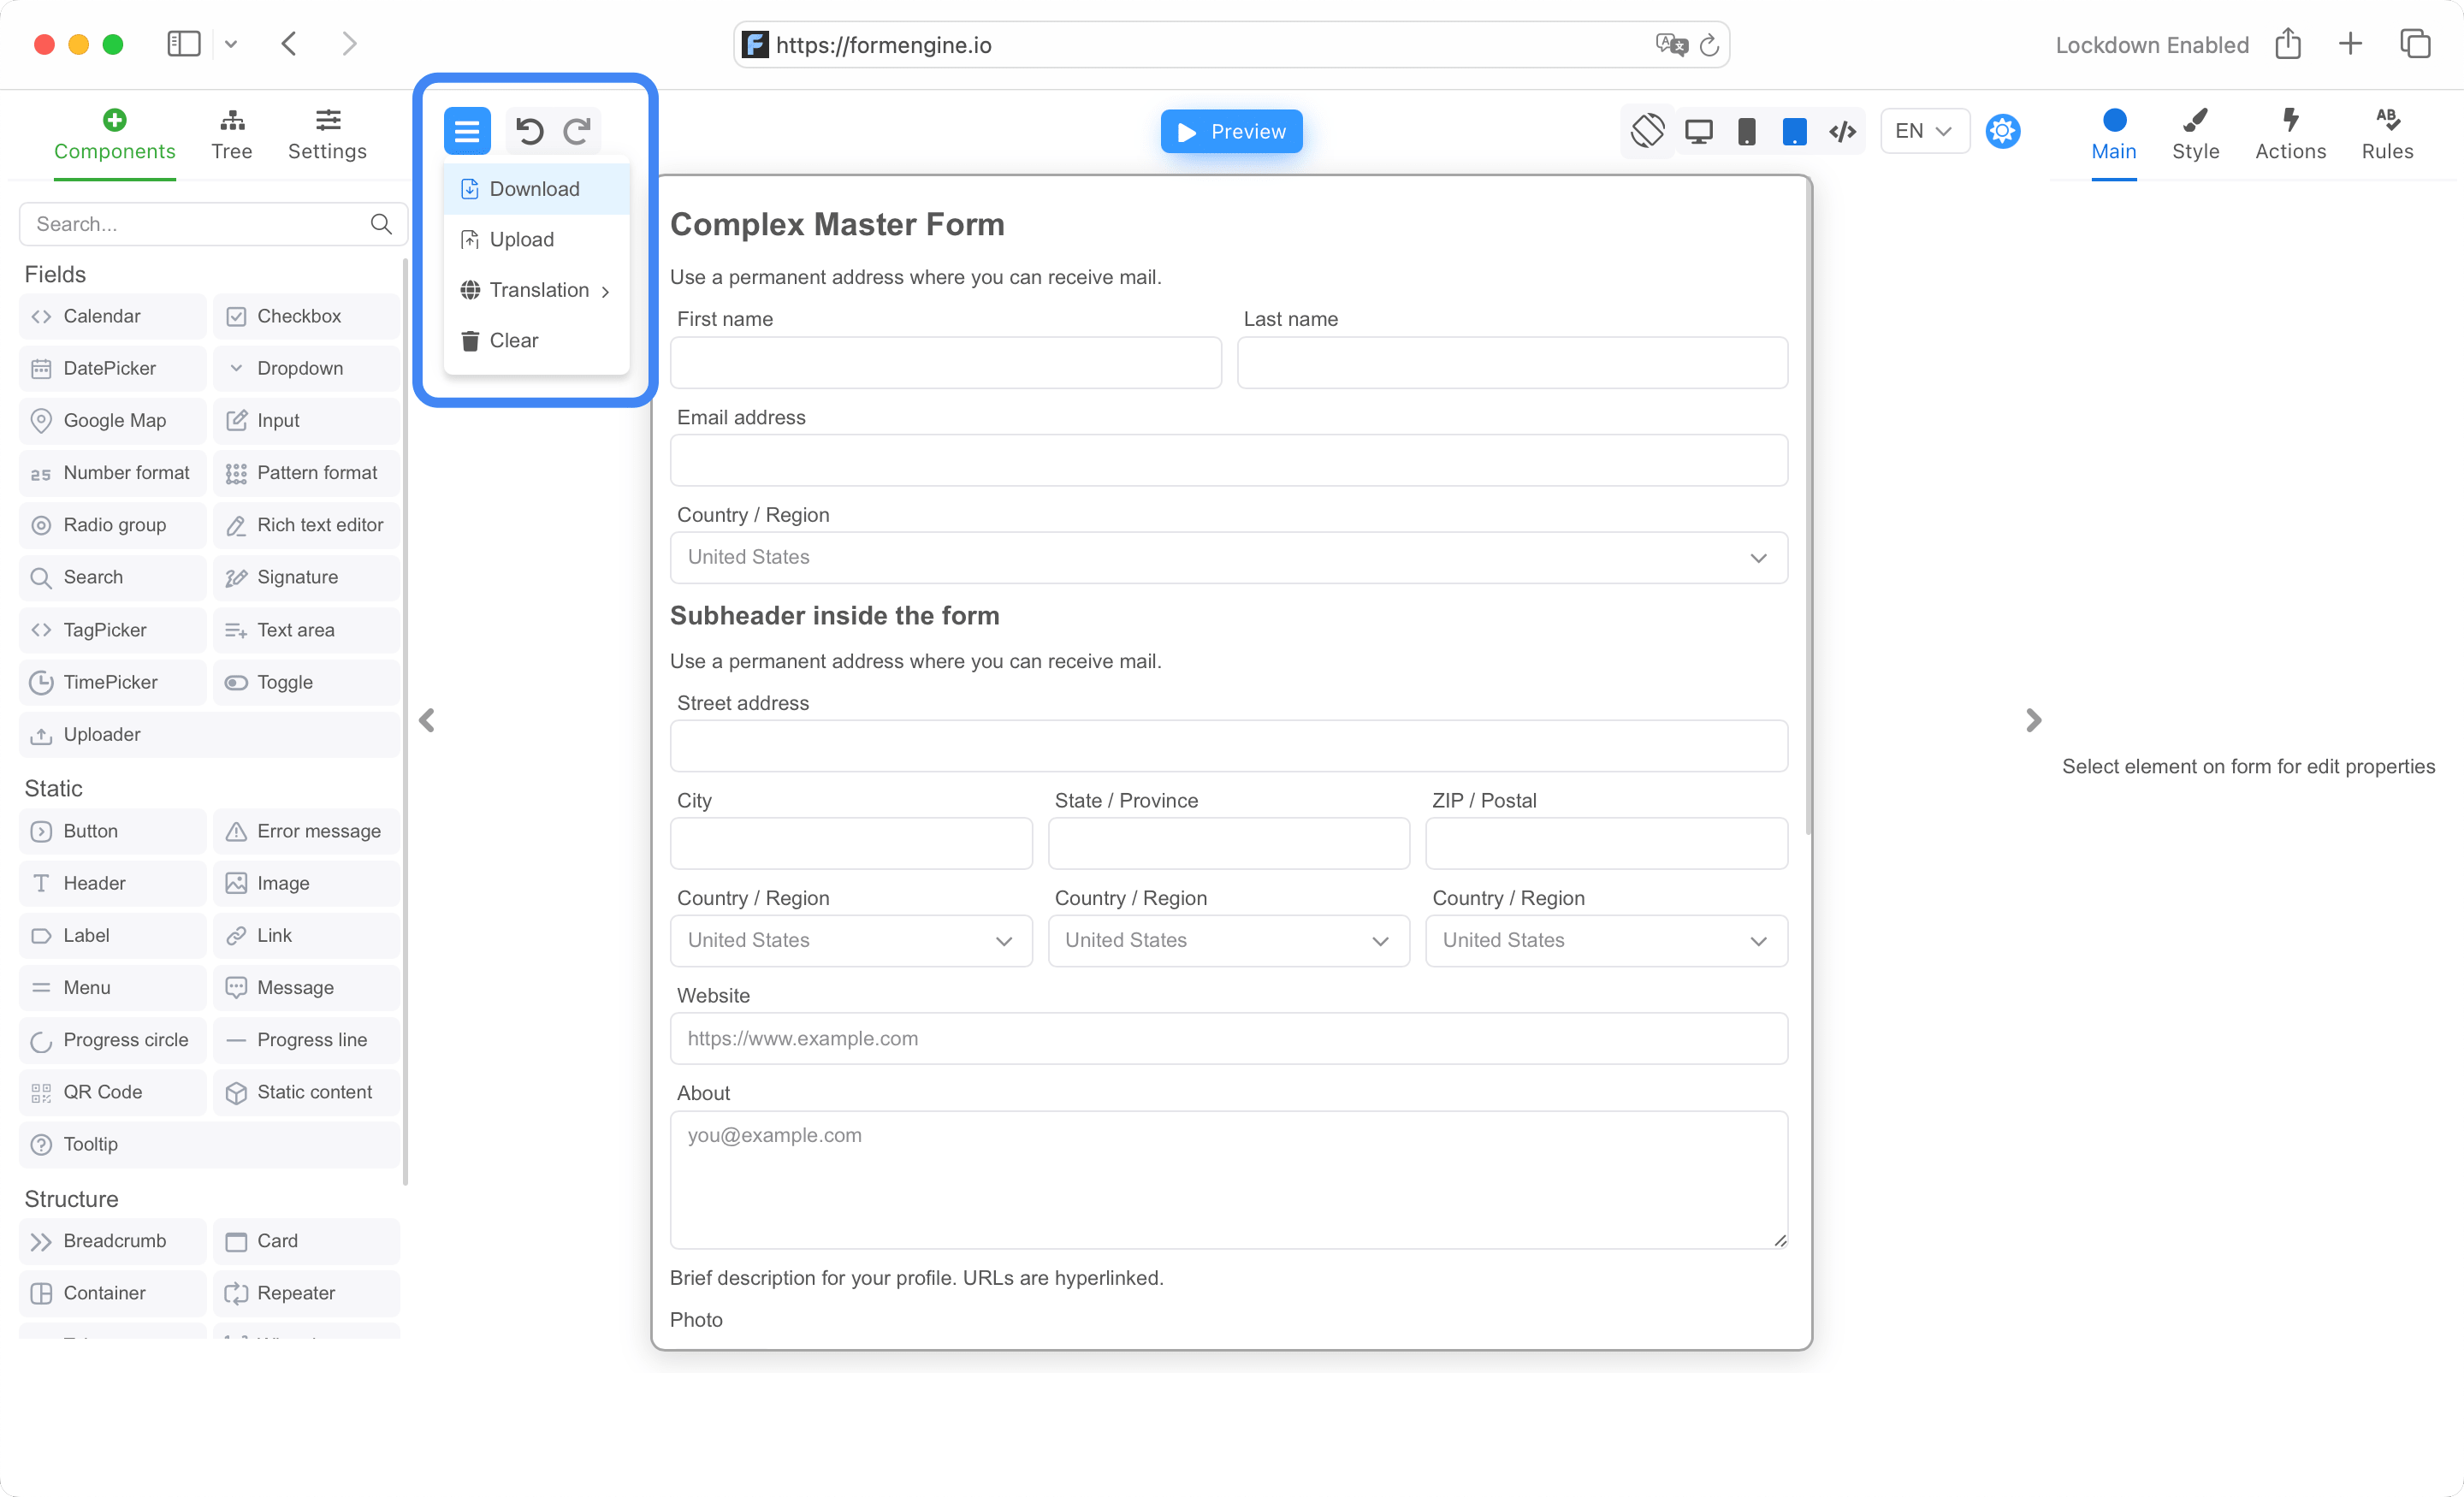Open the Style properties tab
The height and width of the screenshot is (1497, 2464).
(2195, 135)
